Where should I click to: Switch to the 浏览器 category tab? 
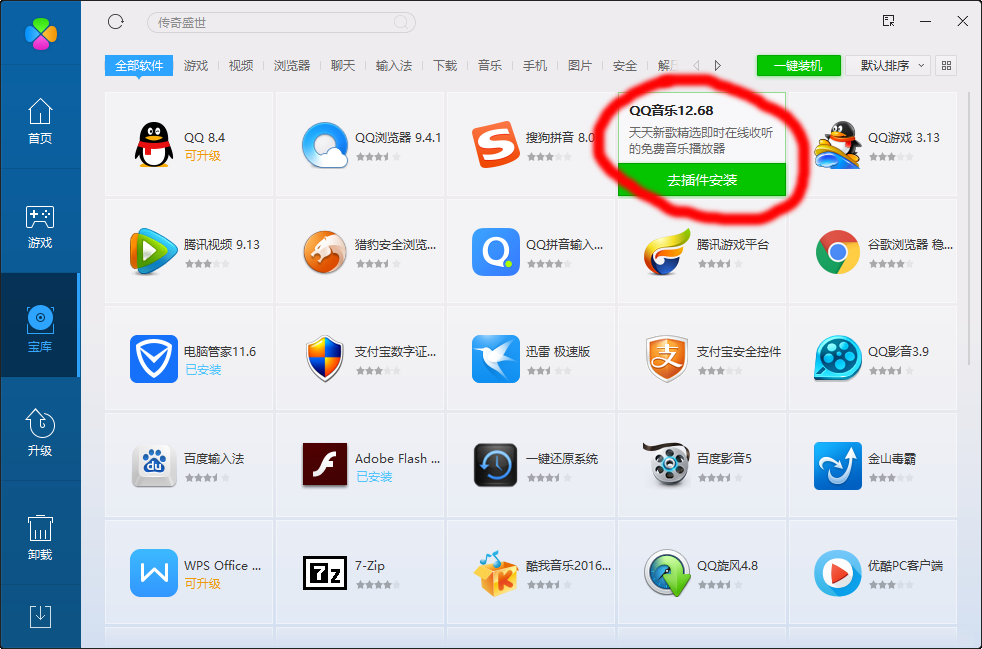coord(292,66)
